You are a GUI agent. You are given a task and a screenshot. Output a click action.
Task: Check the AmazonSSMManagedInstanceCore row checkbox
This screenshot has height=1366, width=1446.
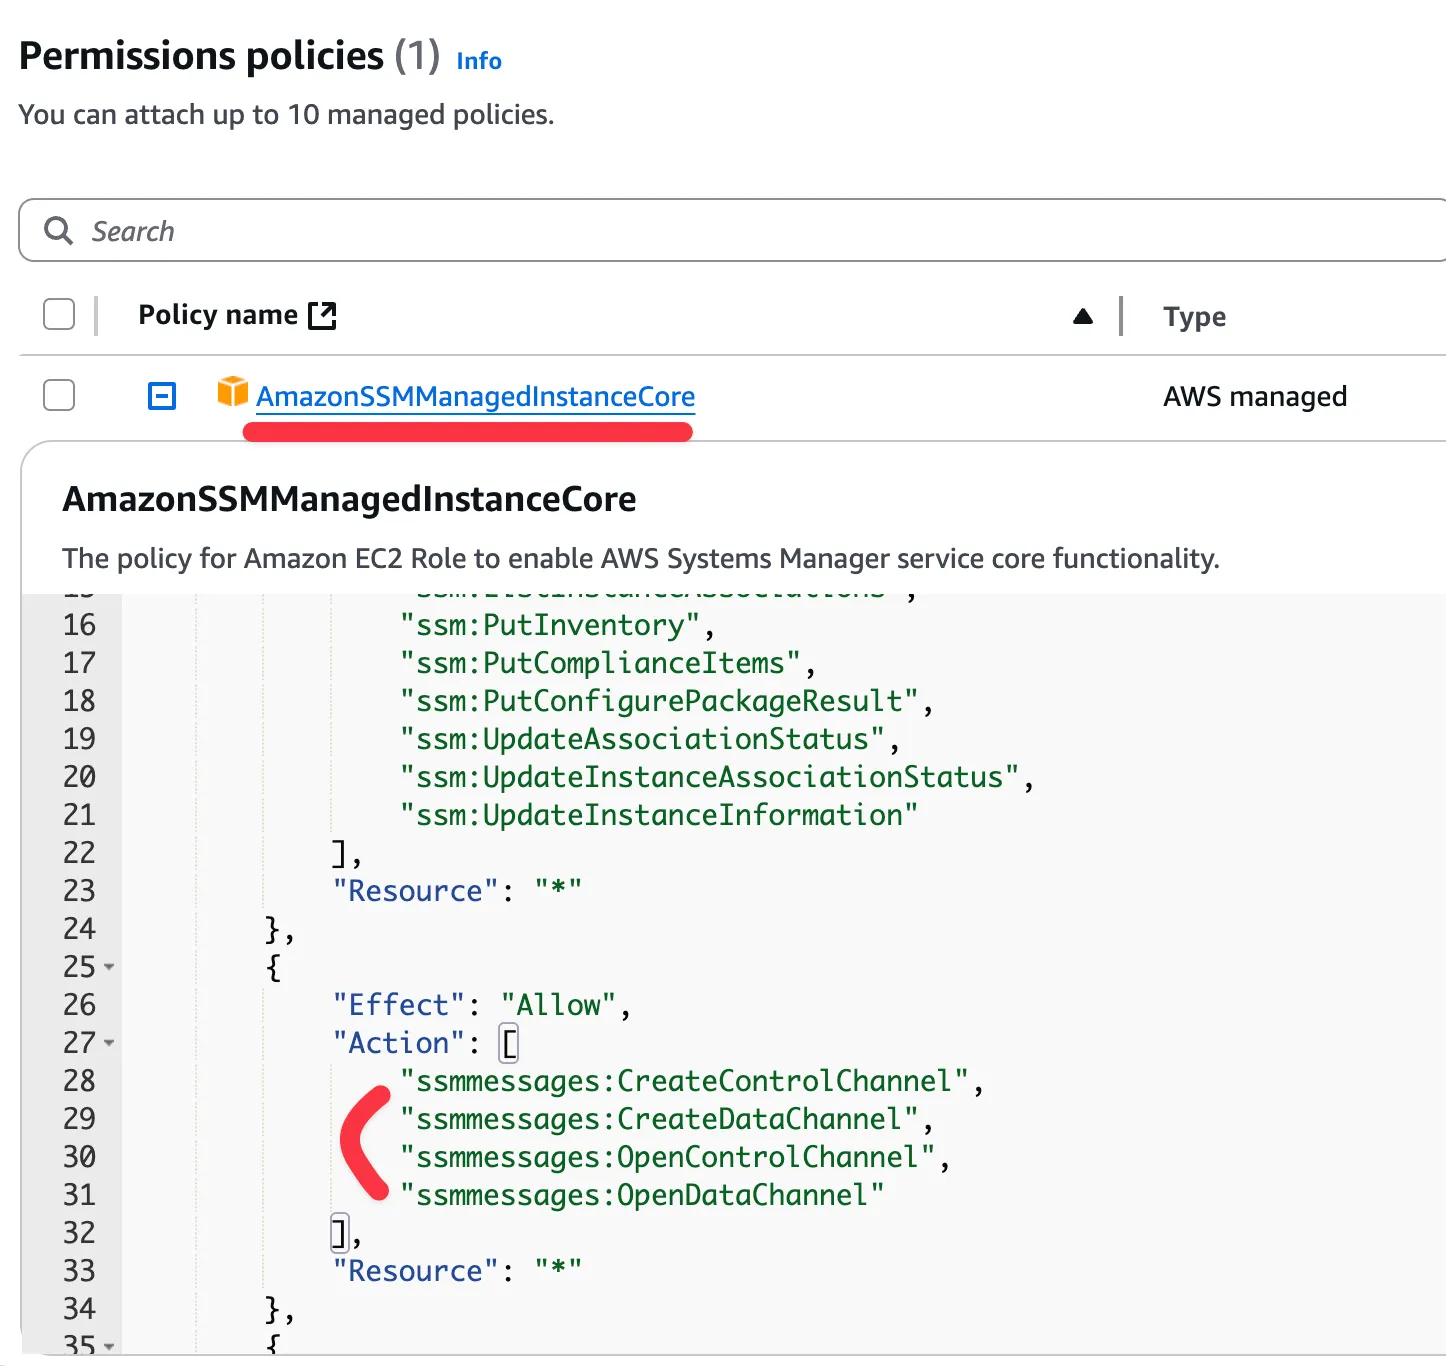tap(59, 395)
